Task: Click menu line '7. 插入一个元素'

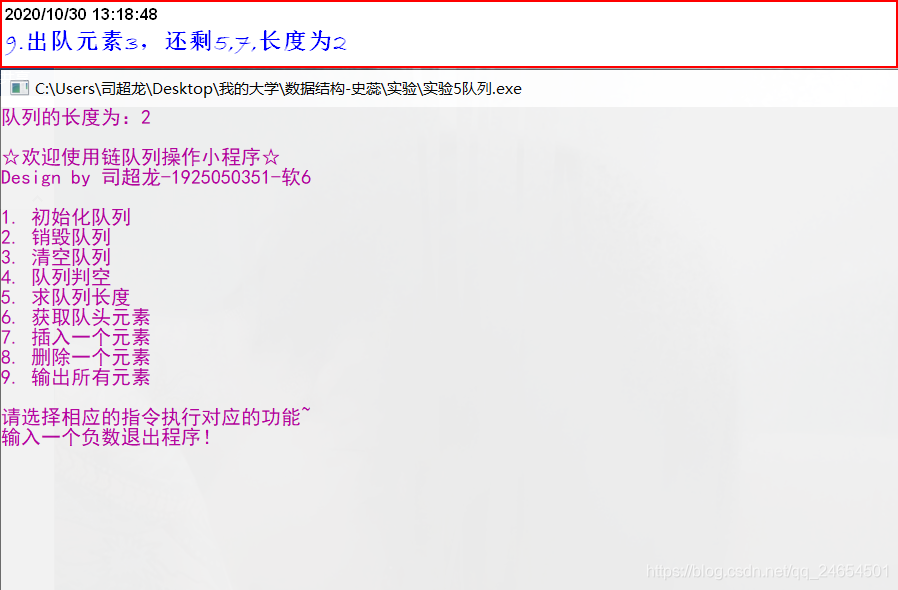Action: click(76, 337)
